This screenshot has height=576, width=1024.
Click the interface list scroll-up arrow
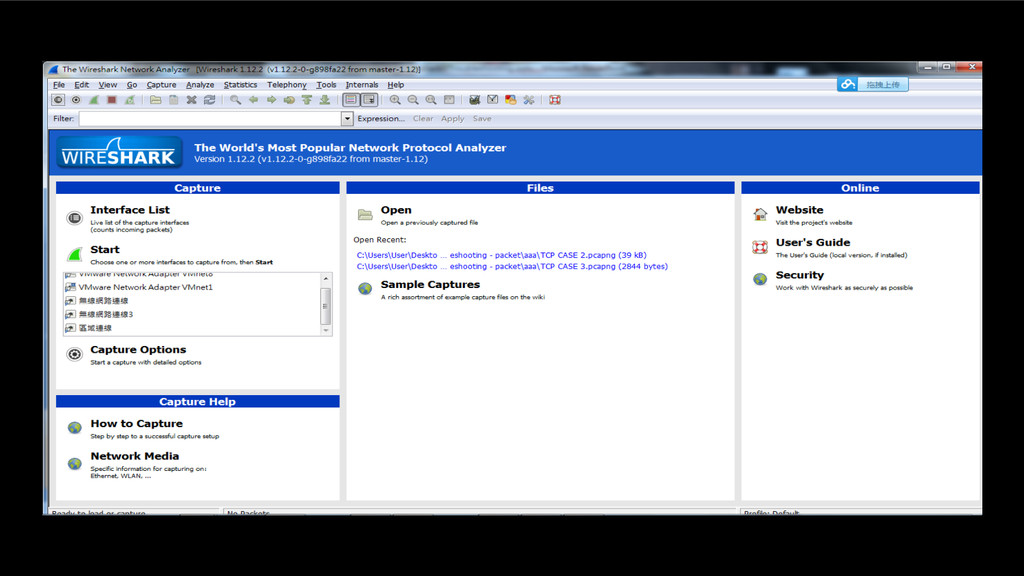coord(326,279)
